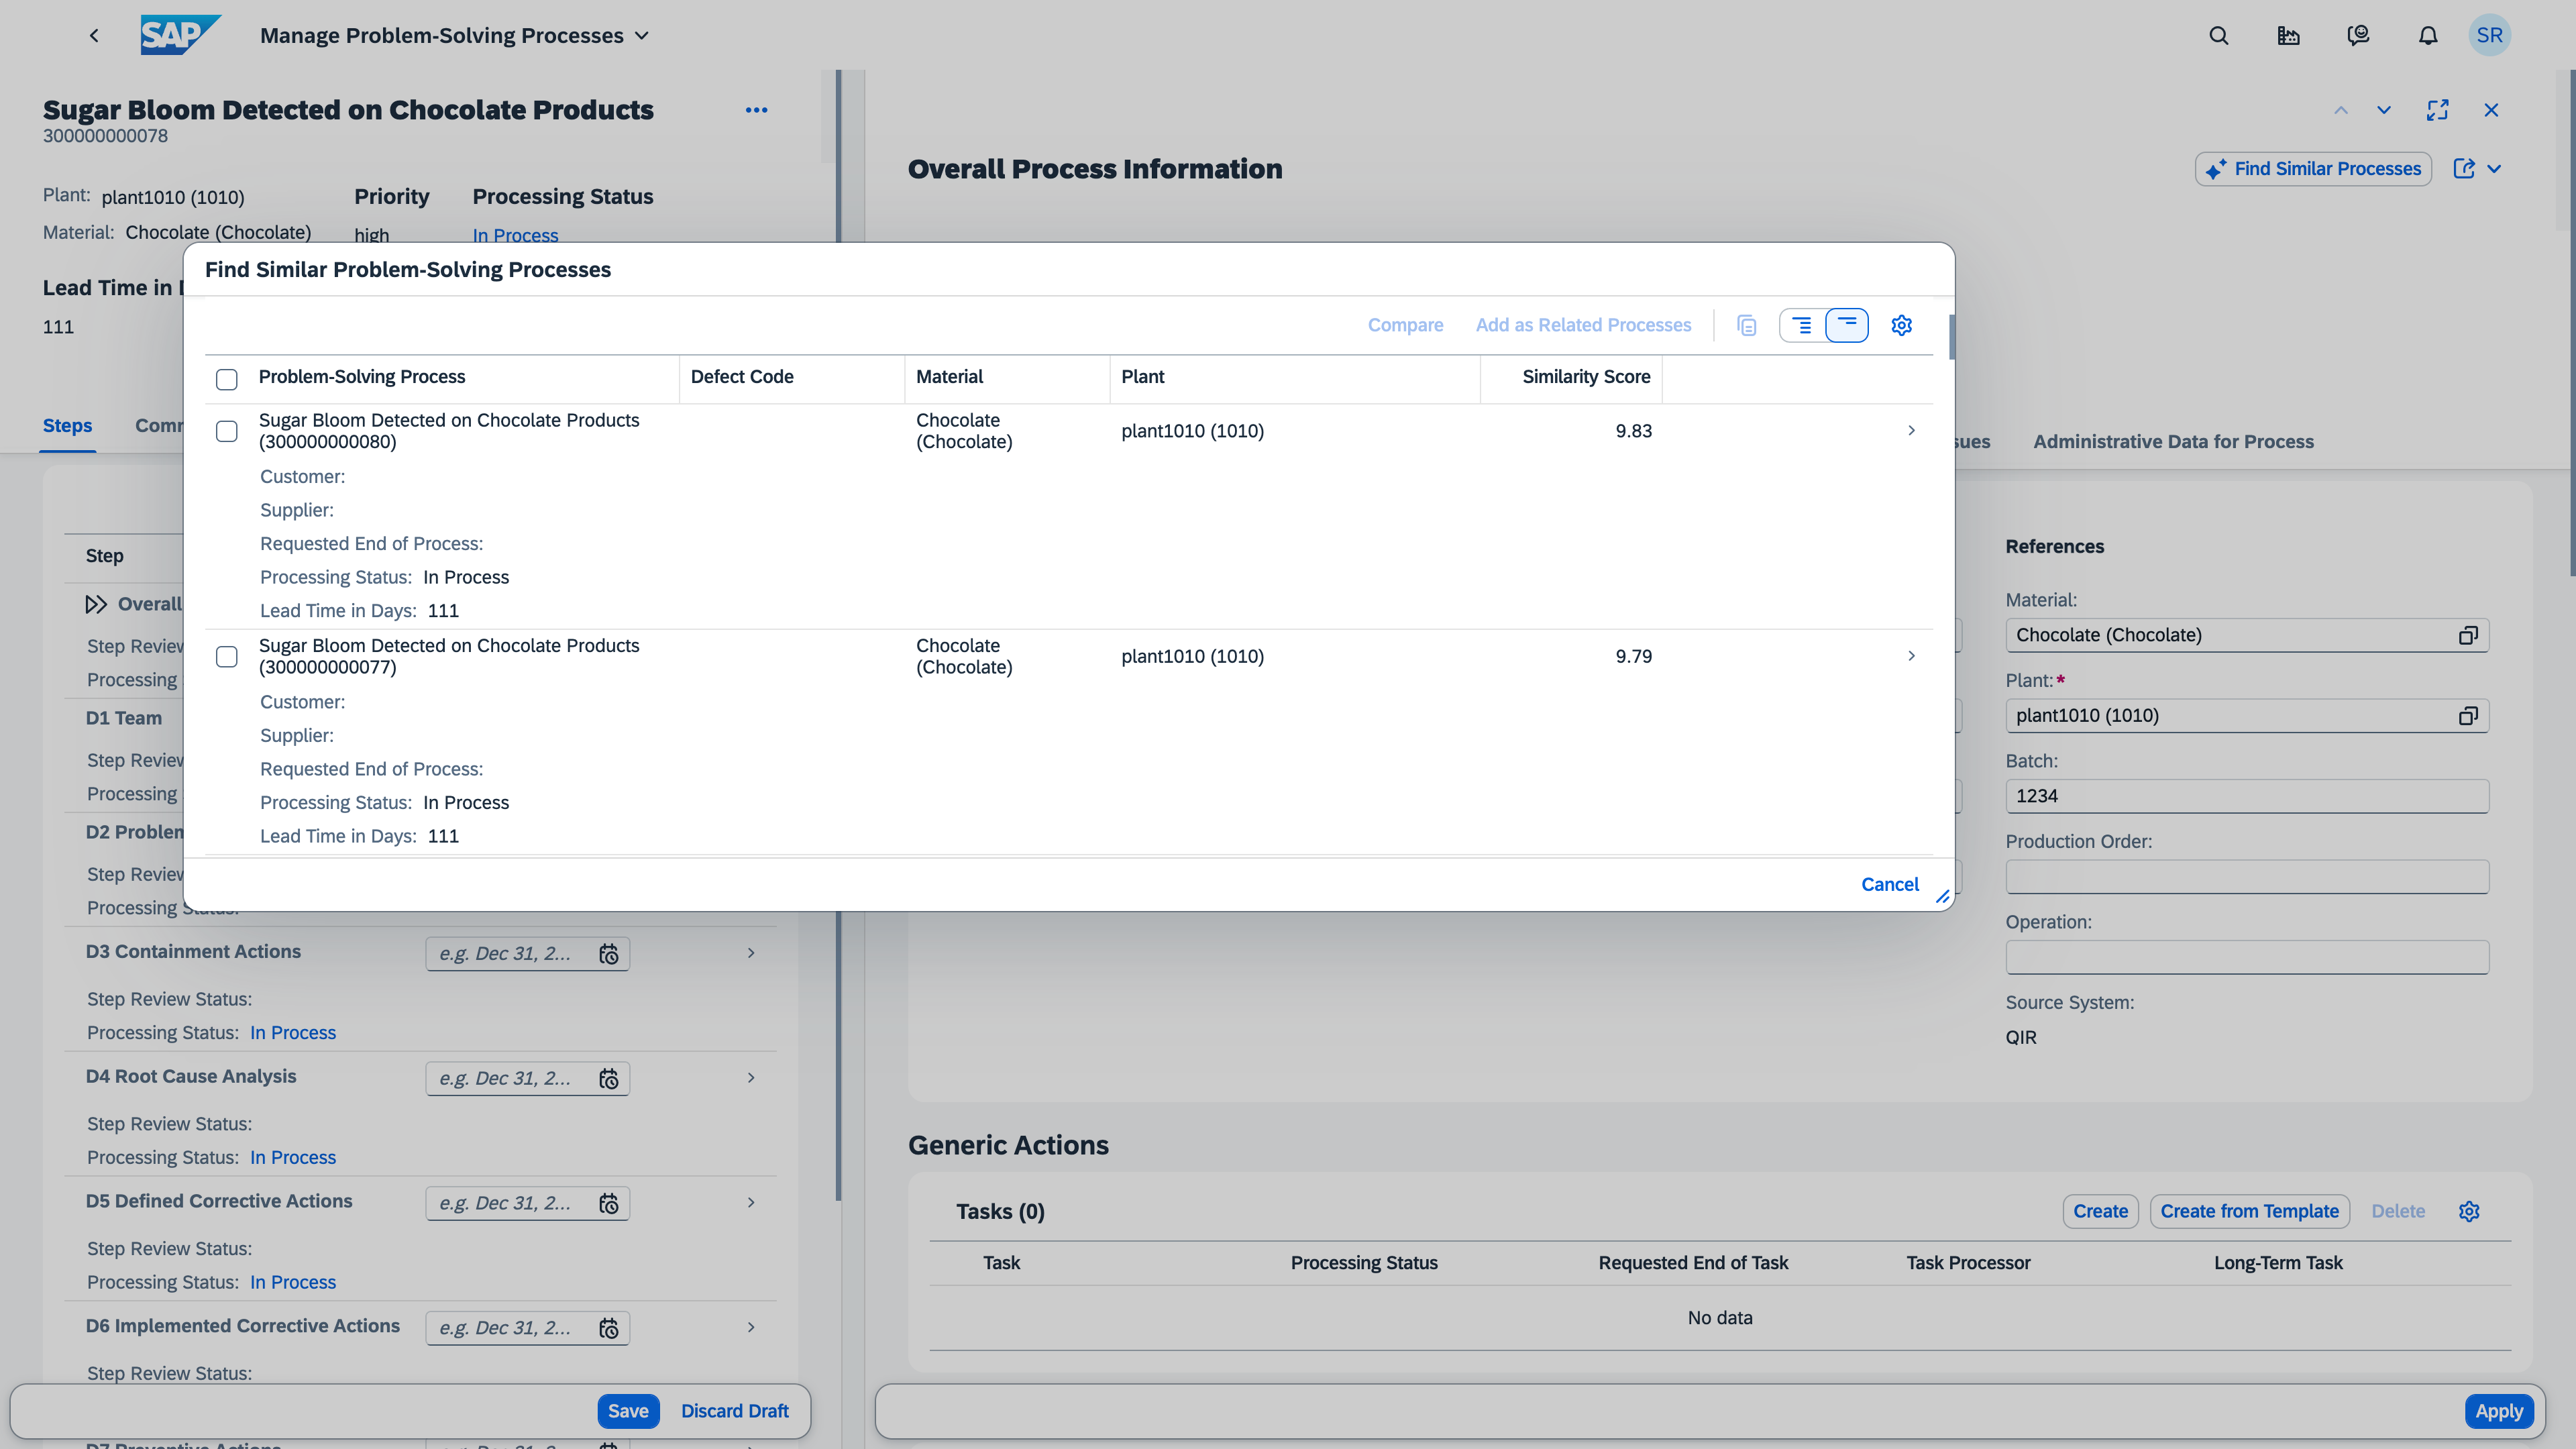2576x1449 pixels.
Task: Check process 300000000080 row checkbox
Action: 227,431
